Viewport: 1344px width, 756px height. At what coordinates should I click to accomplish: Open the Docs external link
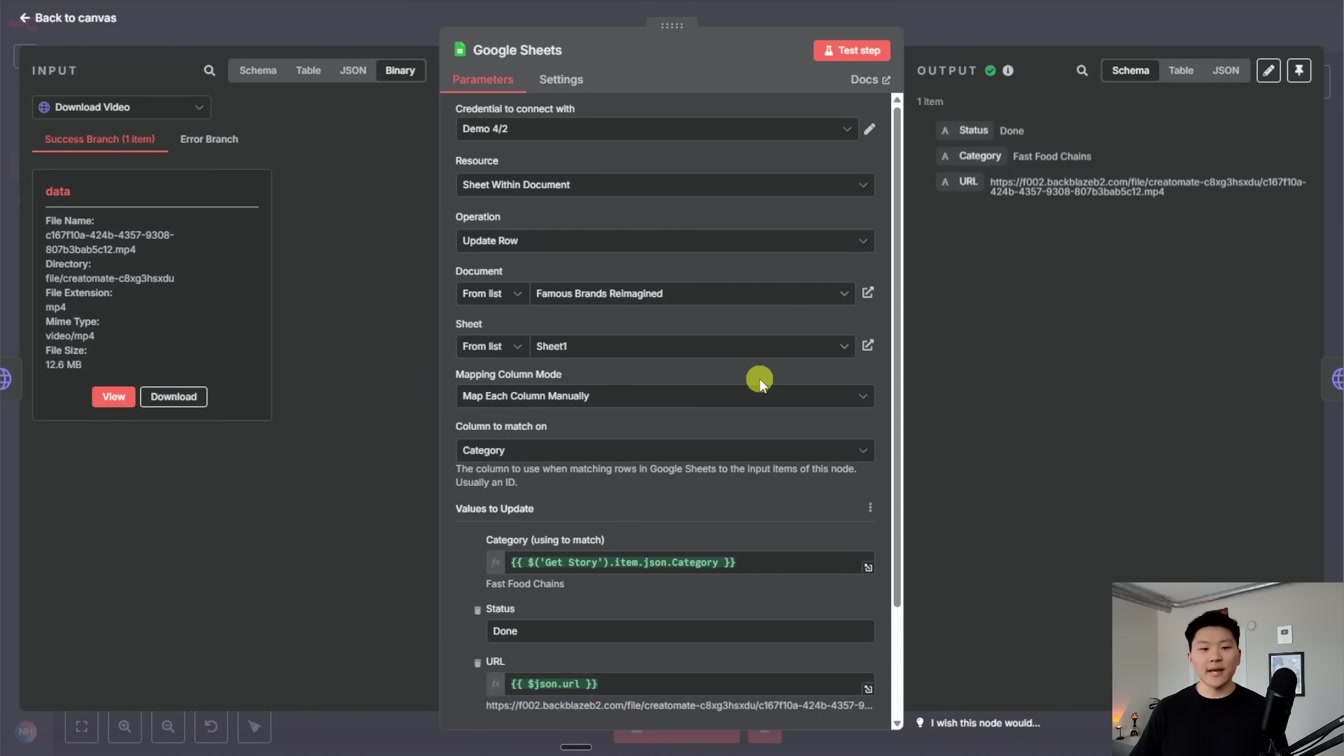870,80
